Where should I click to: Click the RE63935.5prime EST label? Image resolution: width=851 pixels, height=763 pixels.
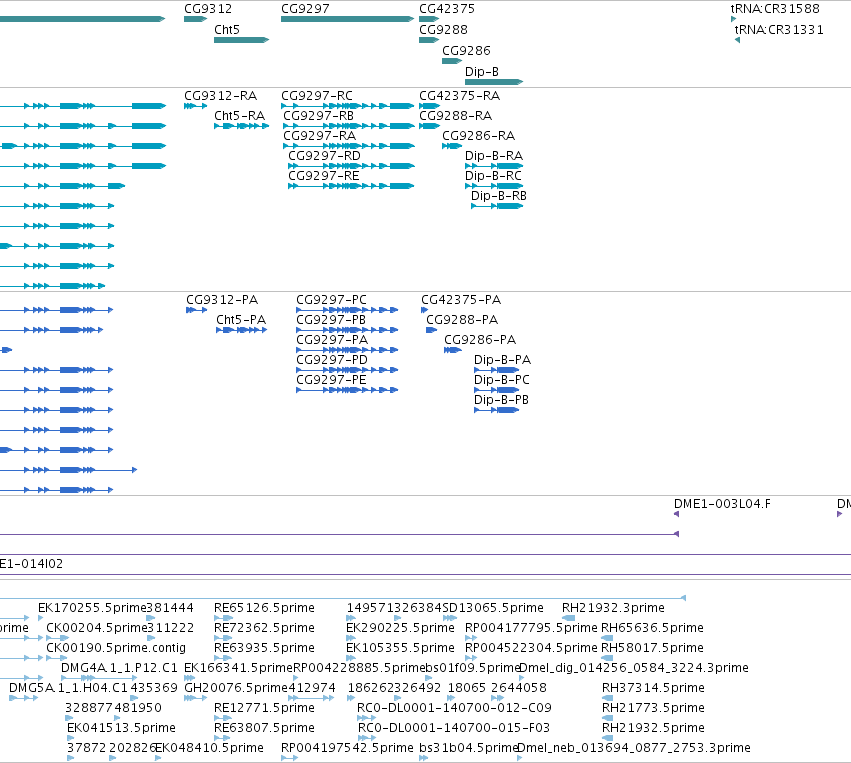[x=264, y=648]
